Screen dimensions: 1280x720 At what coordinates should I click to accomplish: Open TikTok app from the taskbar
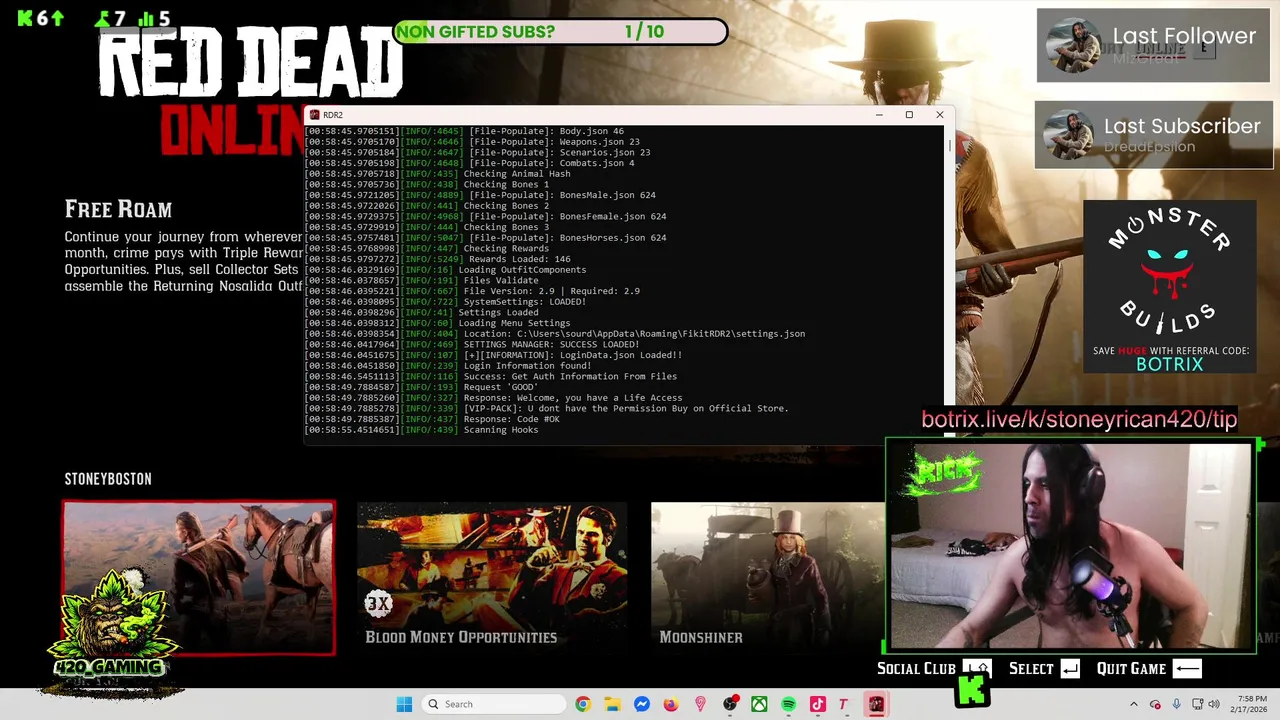pyautogui.click(x=818, y=704)
